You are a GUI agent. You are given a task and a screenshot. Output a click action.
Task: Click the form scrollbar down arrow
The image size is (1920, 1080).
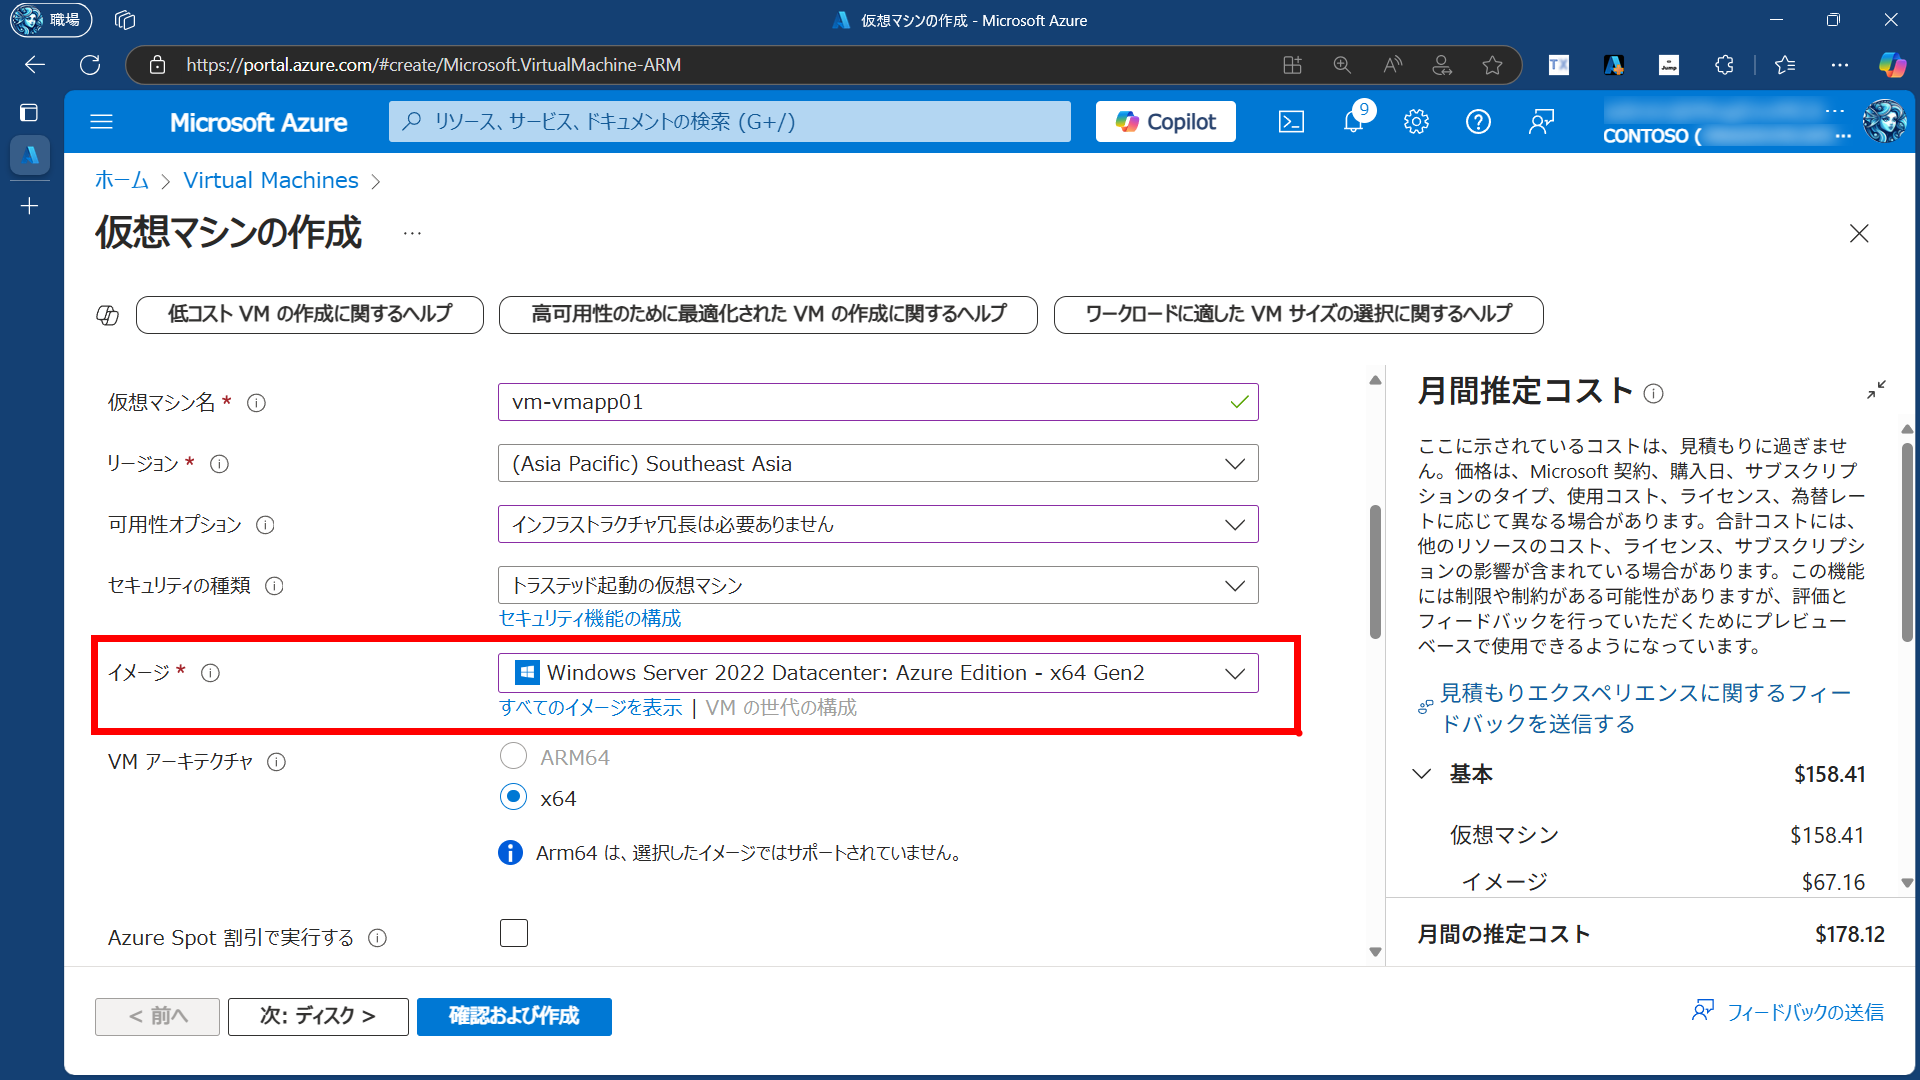pos(1375,952)
